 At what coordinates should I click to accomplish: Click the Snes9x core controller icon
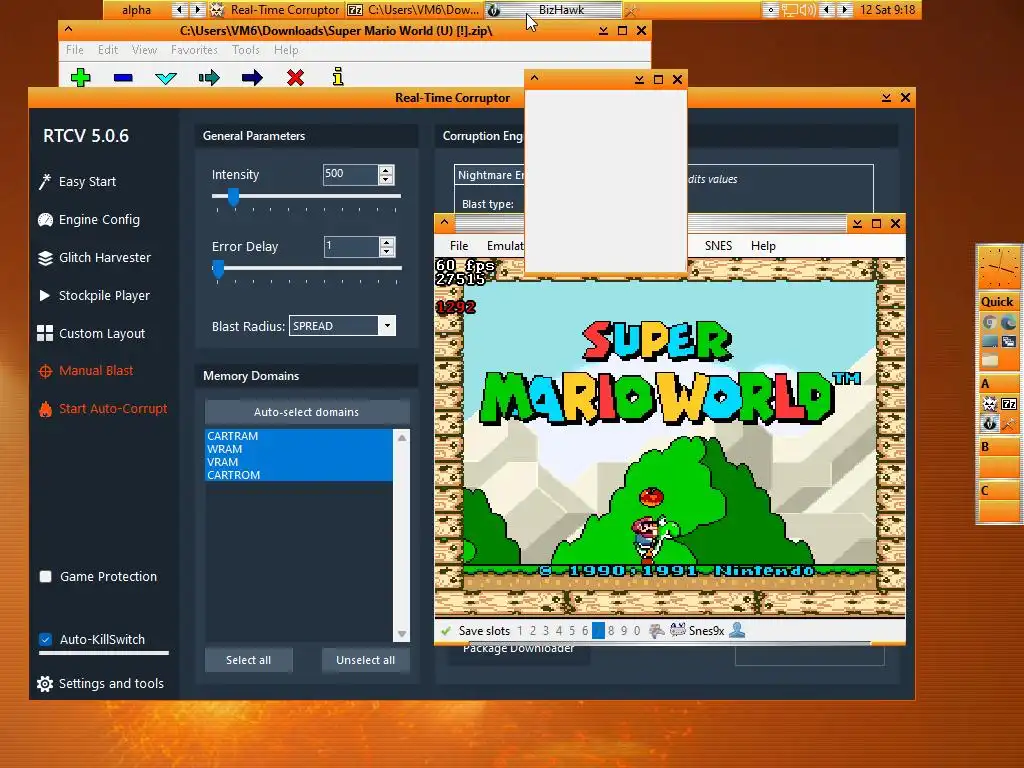pos(678,630)
